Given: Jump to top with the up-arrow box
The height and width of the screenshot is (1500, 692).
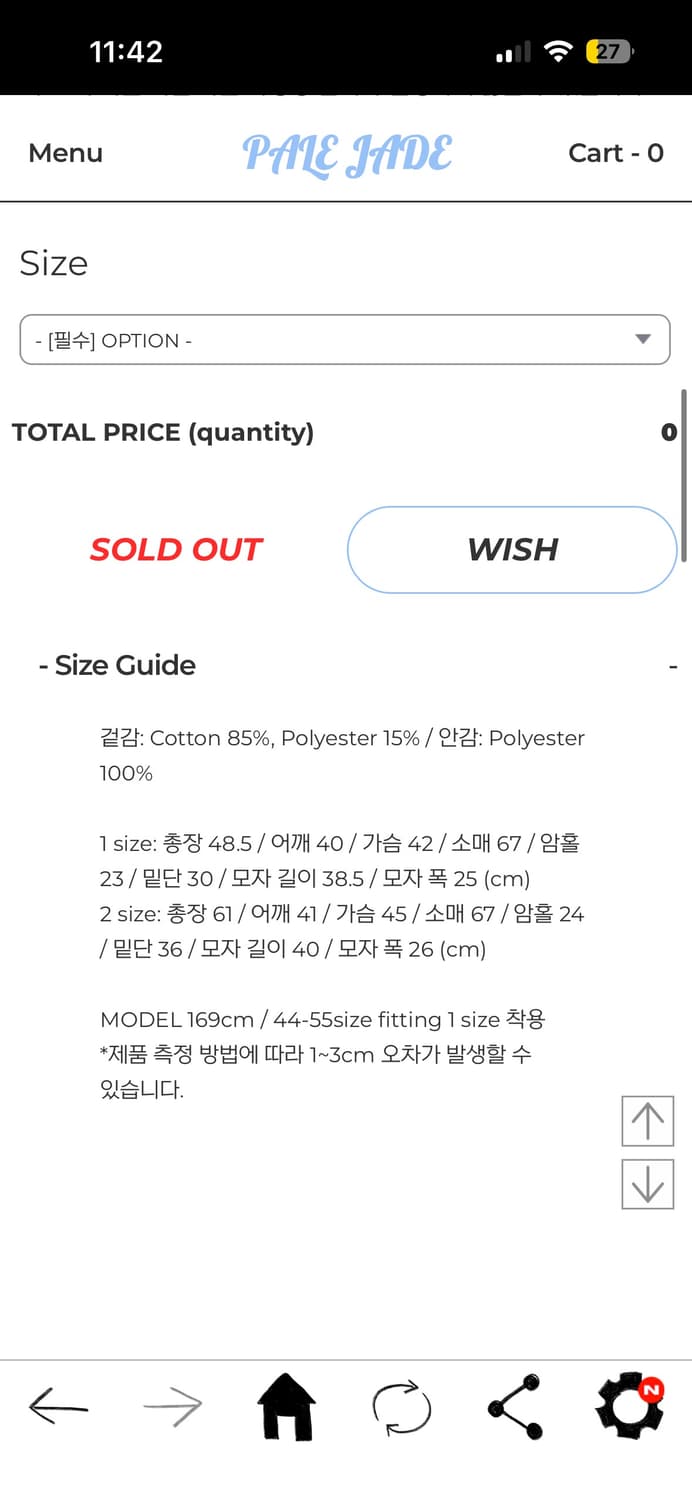Looking at the screenshot, I should click(x=647, y=1120).
